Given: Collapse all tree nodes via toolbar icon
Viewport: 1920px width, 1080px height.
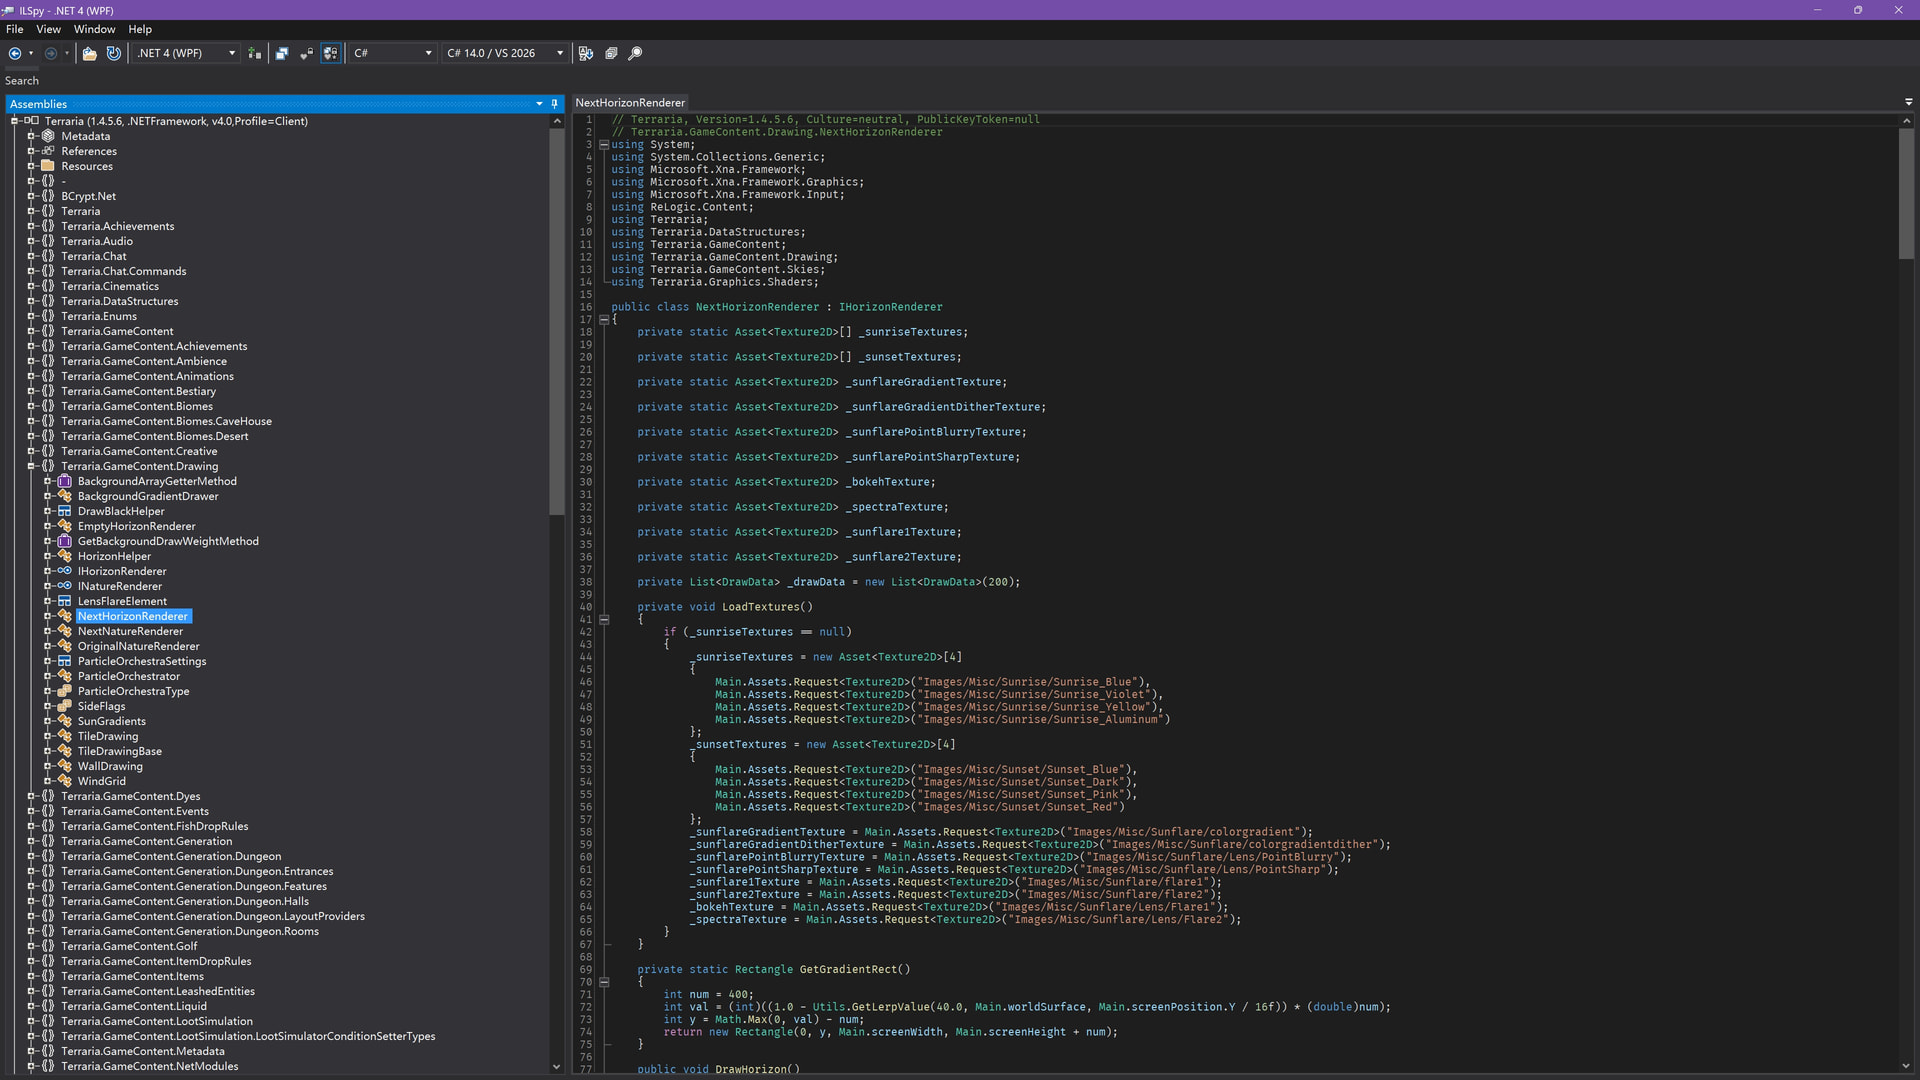Looking at the screenshot, I should pyautogui.click(x=611, y=53).
